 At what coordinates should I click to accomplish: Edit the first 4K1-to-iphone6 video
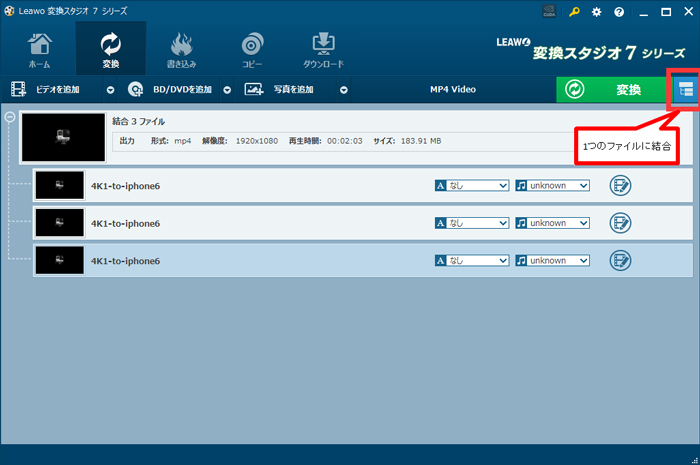click(x=621, y=185)
